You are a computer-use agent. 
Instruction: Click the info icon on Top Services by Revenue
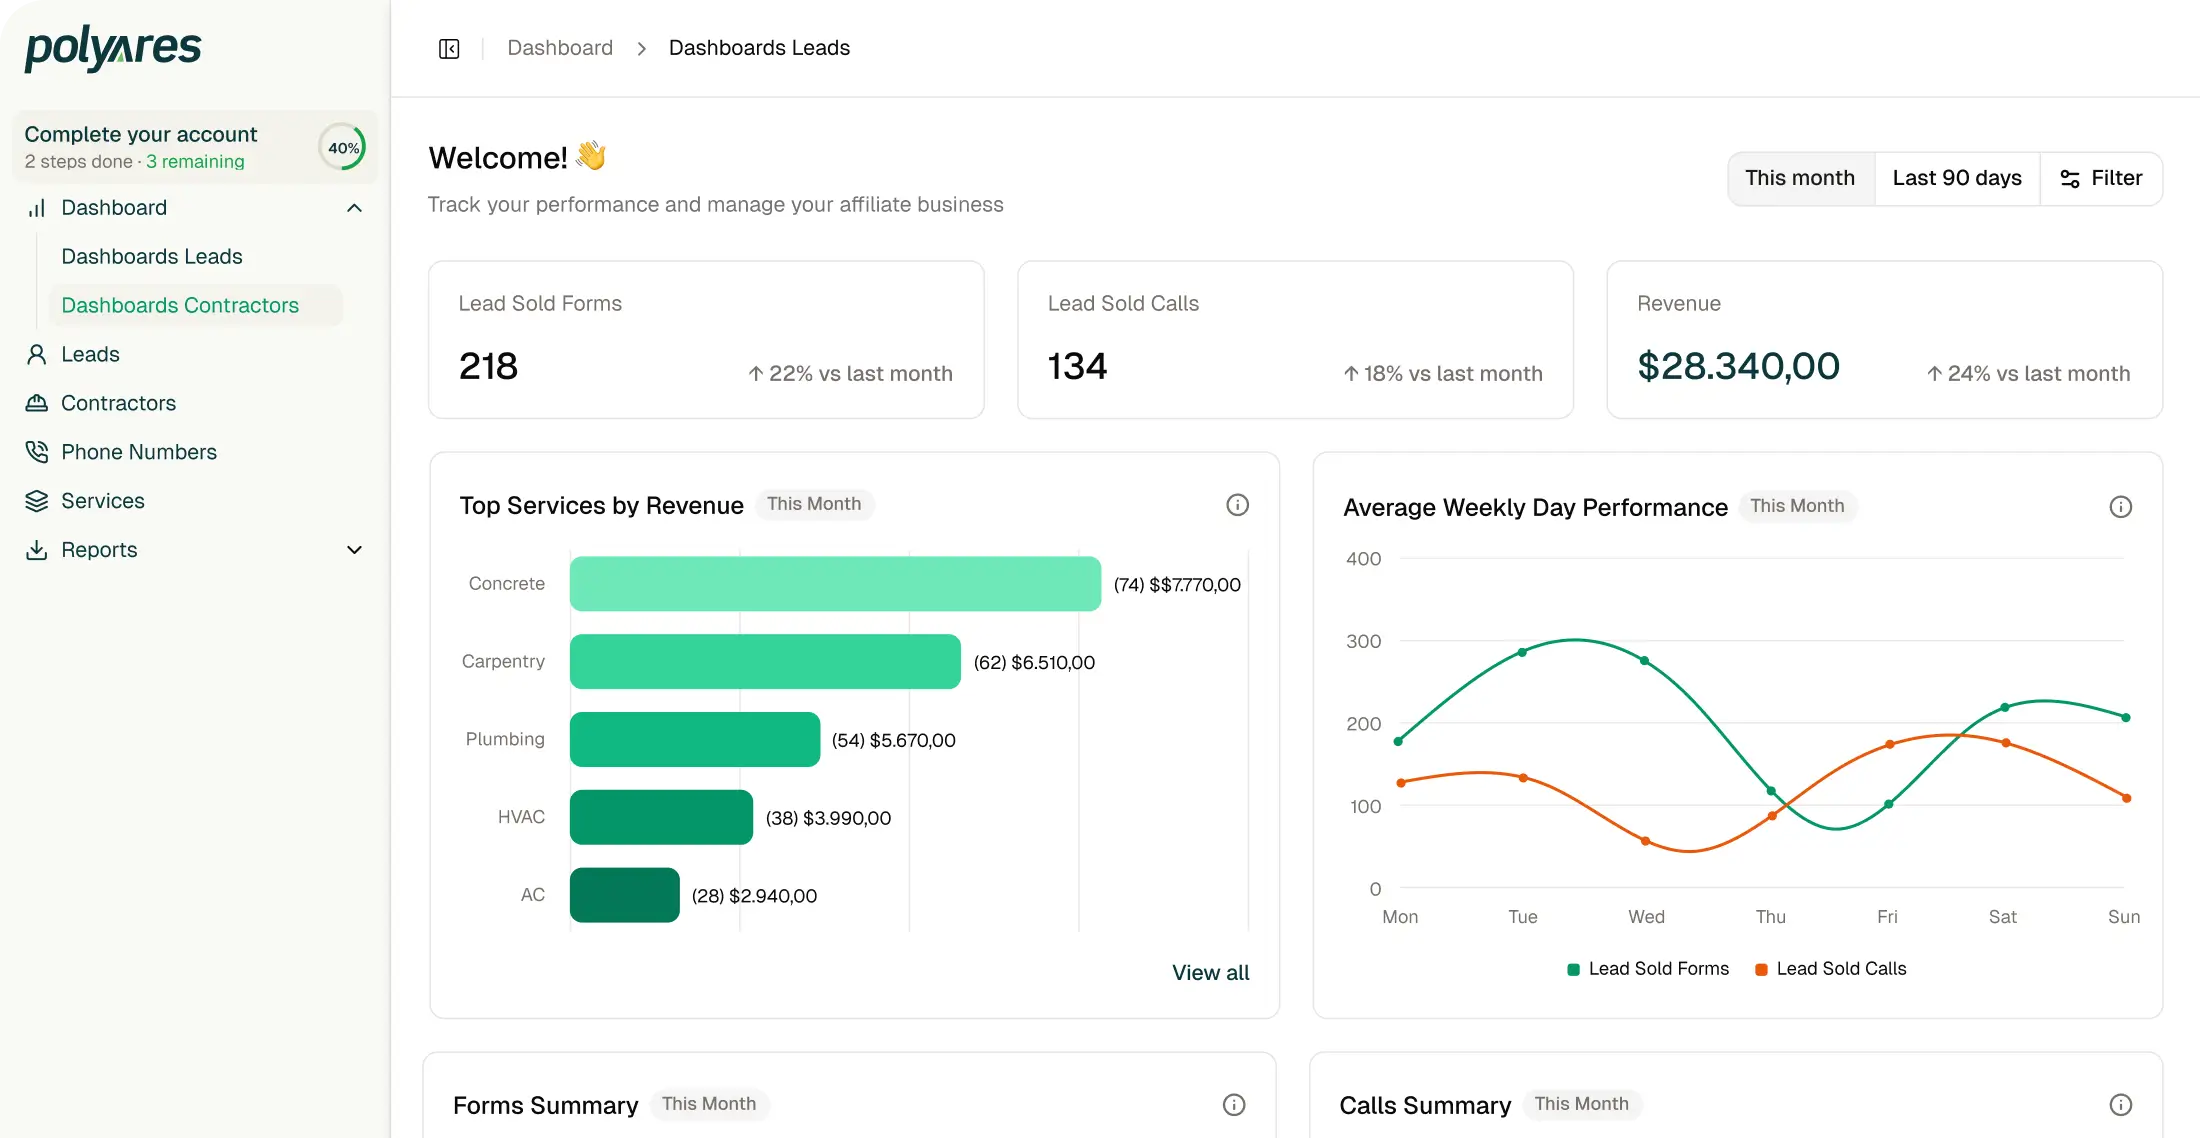point(1237,505)
